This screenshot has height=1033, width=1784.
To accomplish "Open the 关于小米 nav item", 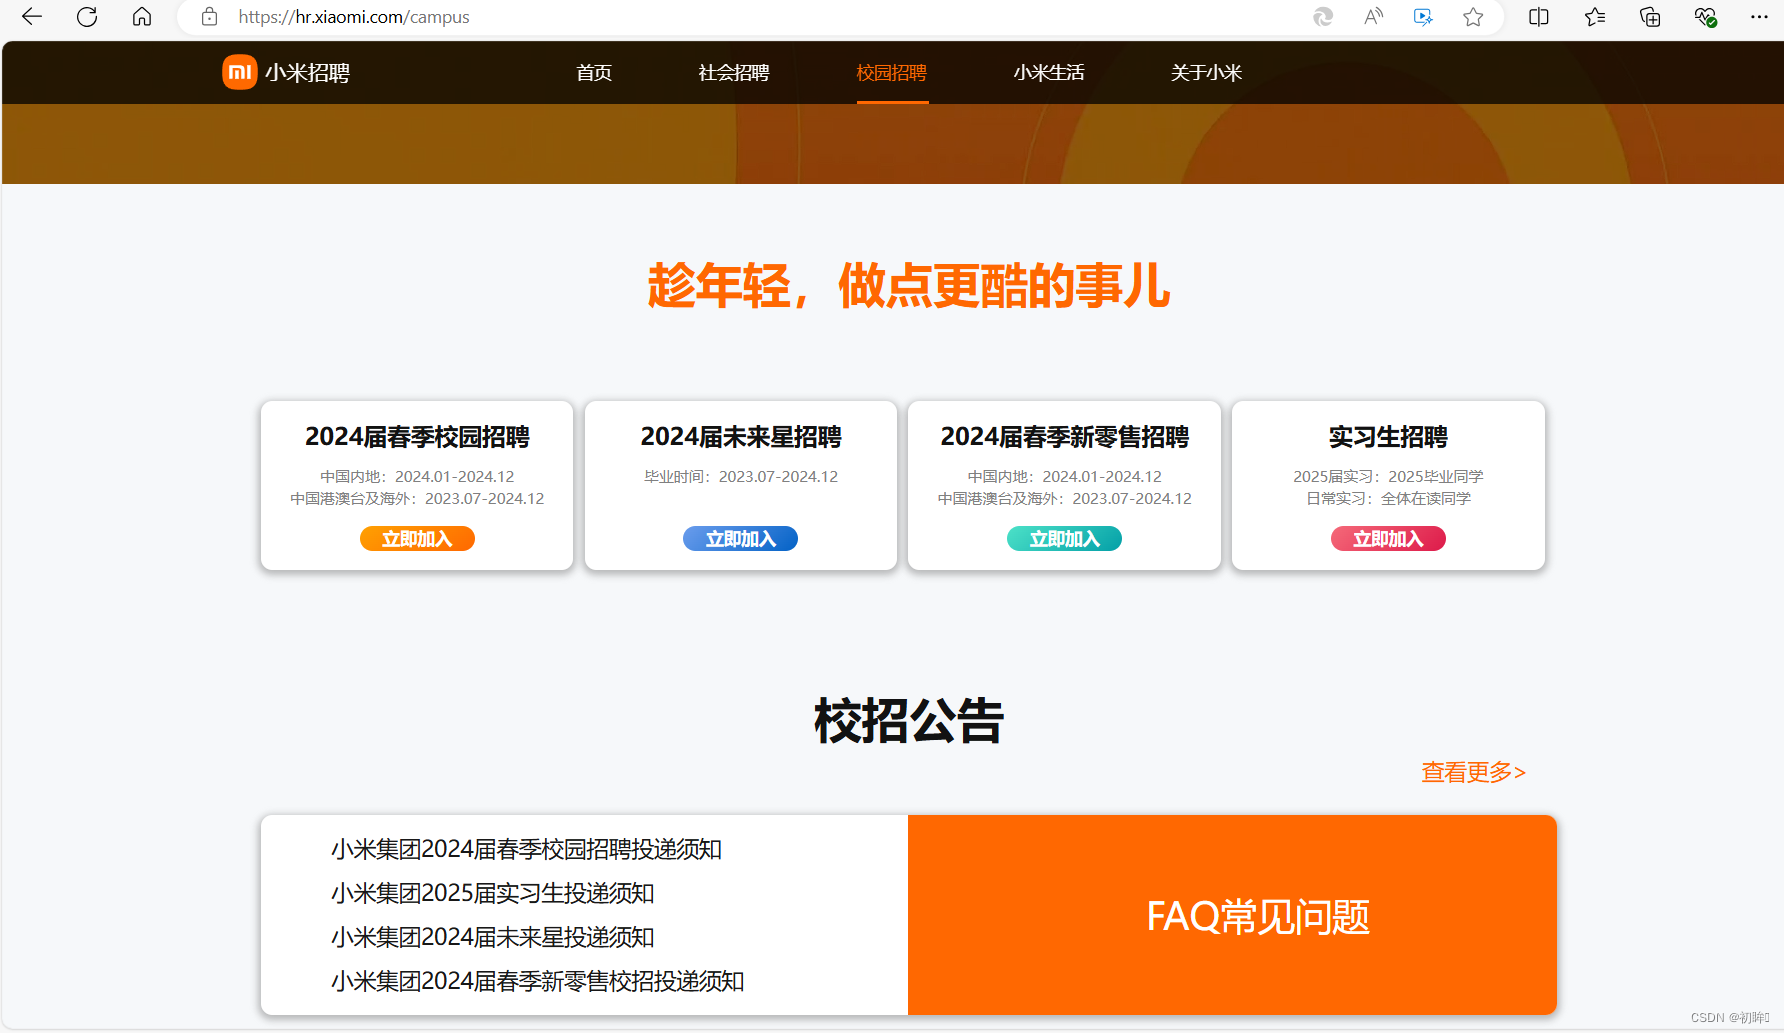I will click(x=1207, y=73).
